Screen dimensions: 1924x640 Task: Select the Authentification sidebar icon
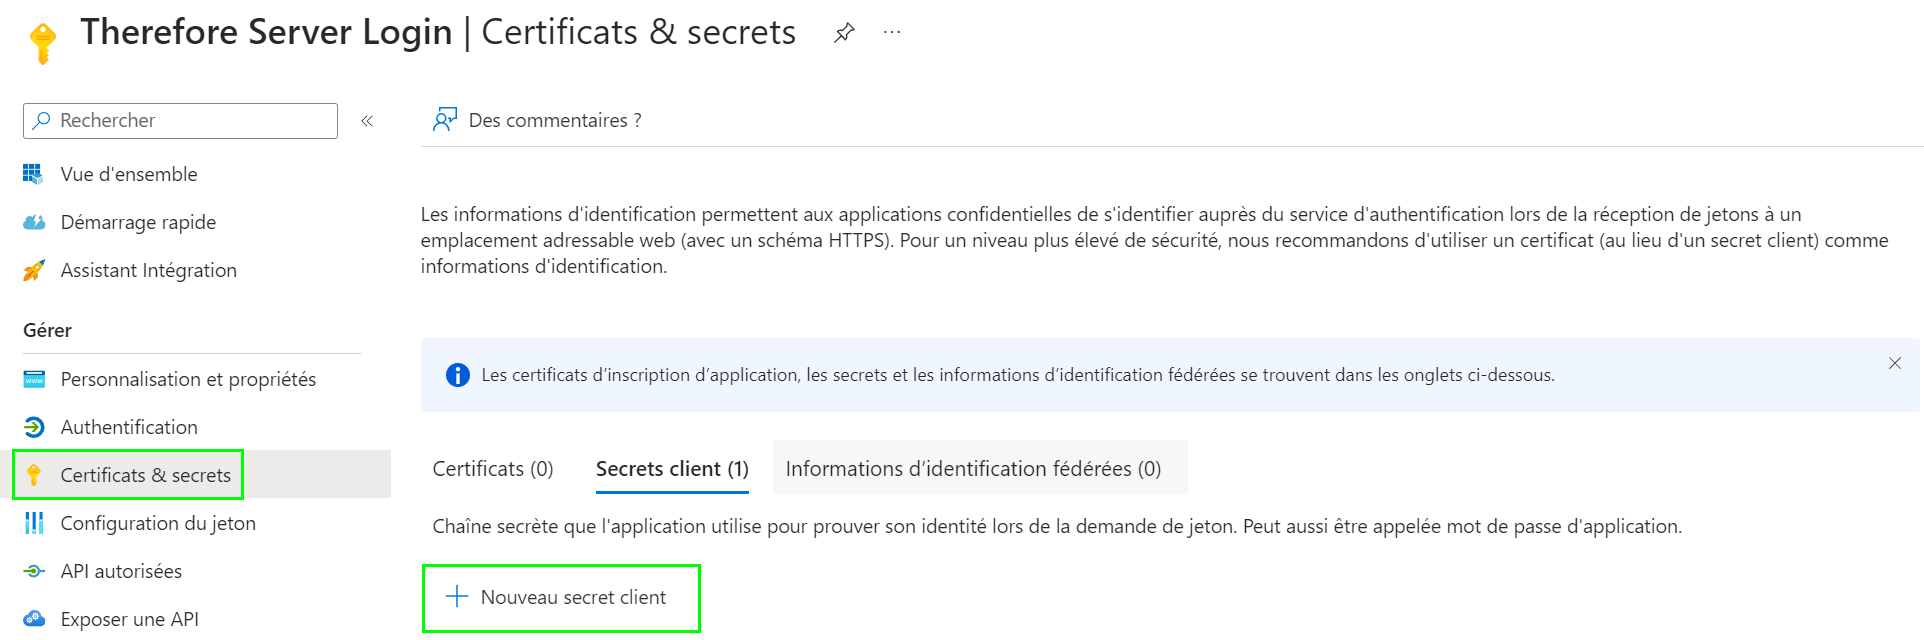coord(34,427)
